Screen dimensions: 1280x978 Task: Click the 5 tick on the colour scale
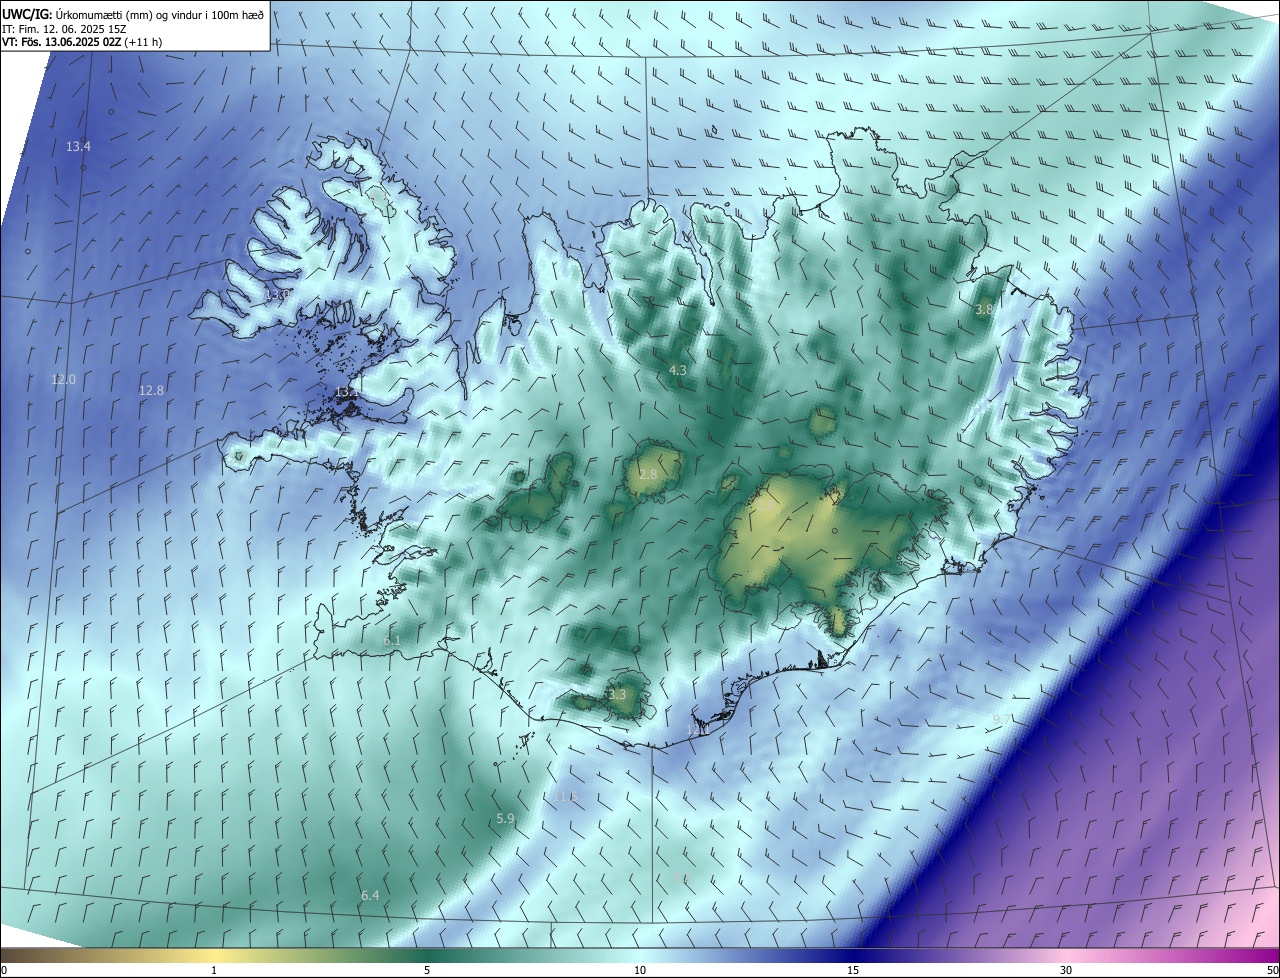click(427, 970)
